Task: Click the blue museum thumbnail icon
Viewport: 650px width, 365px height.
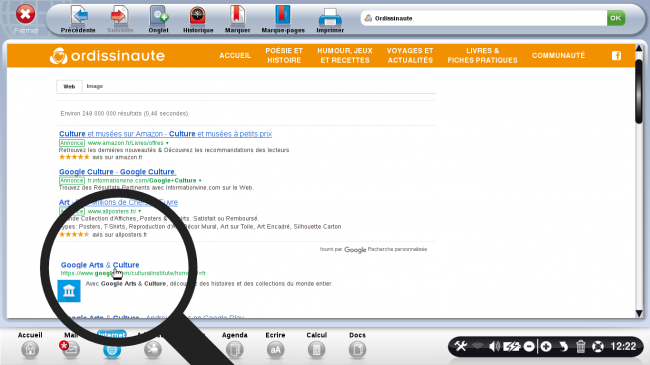Action: coord(69,291)
